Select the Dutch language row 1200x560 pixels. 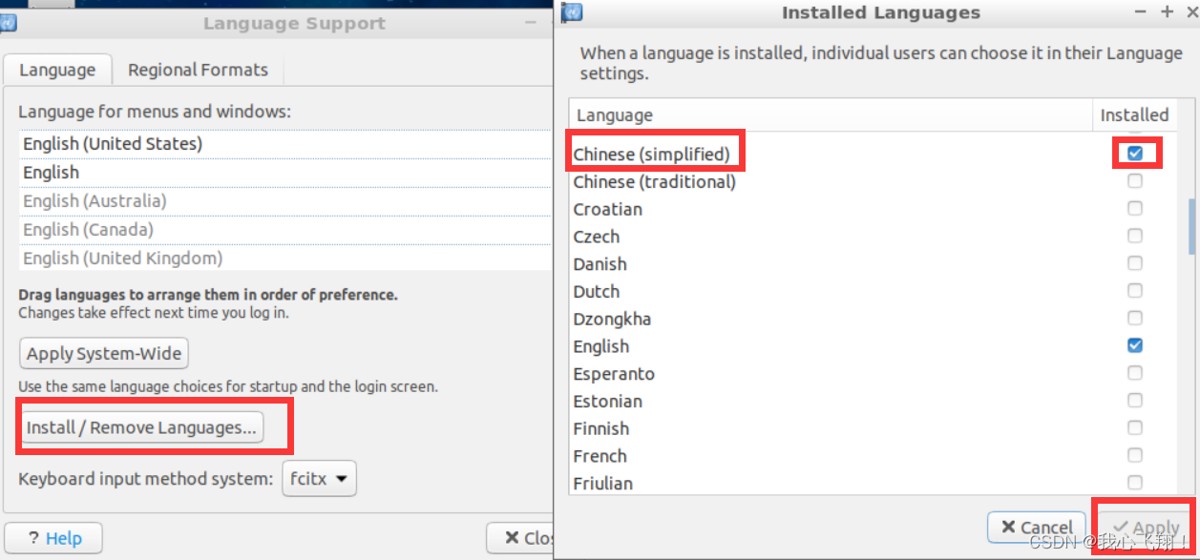(872, 291)
